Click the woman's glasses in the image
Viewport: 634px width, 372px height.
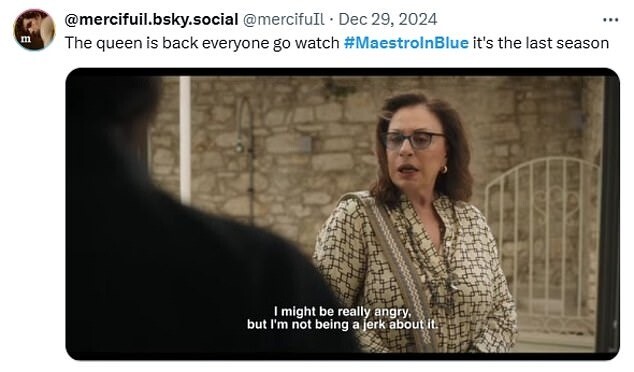413,140
